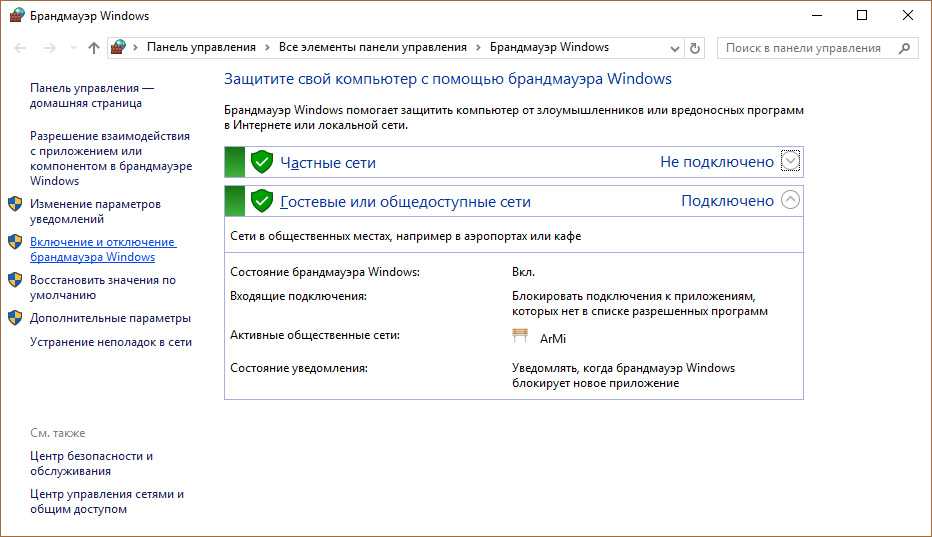
Task: Click shield icon beside notification settings
Action: [x=15, y=204]
